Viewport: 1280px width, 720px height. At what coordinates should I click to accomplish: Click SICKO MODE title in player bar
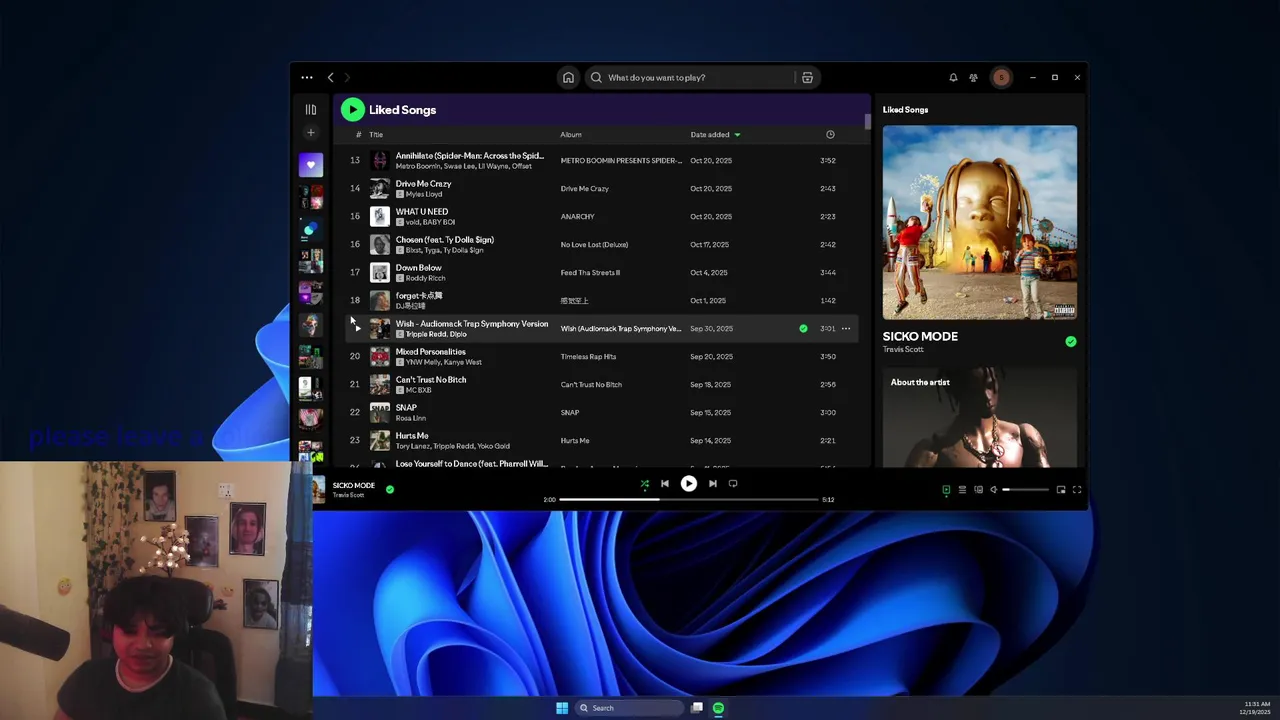click(x=353, y=485)
